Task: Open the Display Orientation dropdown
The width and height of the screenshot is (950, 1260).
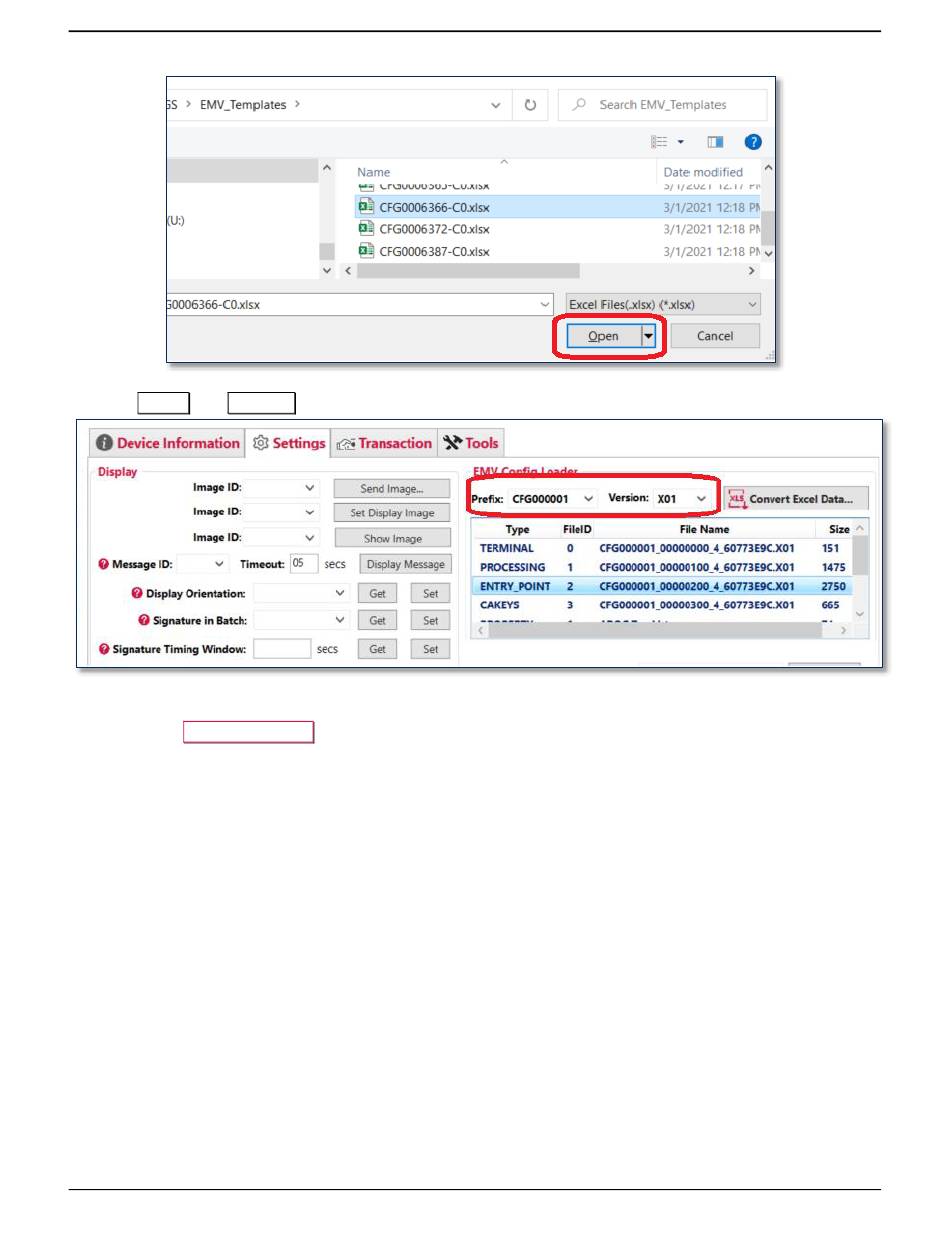Action: coord(339,593)
